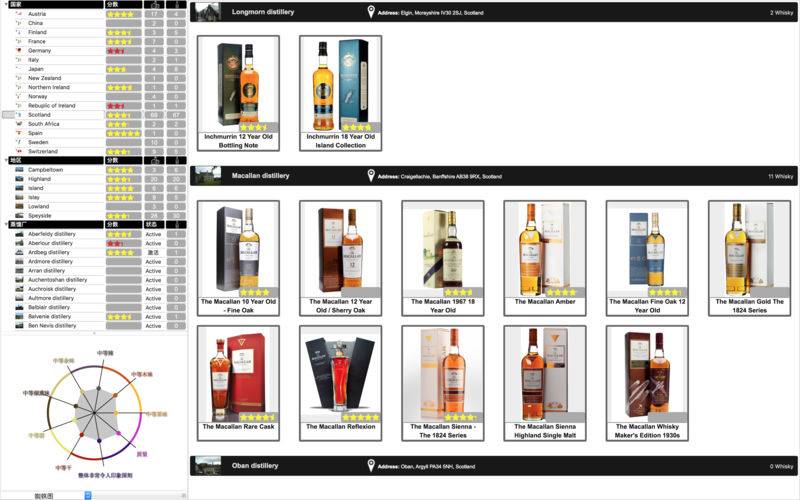Image resolution: width=800 pixels, height=500 pixels.
Task: Open The Macallan Gold 1824 Series card
Action: [749, 258]
